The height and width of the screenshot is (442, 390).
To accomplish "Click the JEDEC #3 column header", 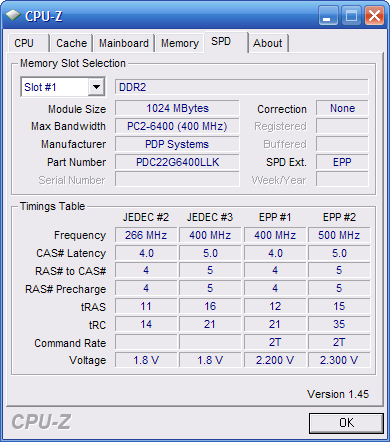I will 210,217.
